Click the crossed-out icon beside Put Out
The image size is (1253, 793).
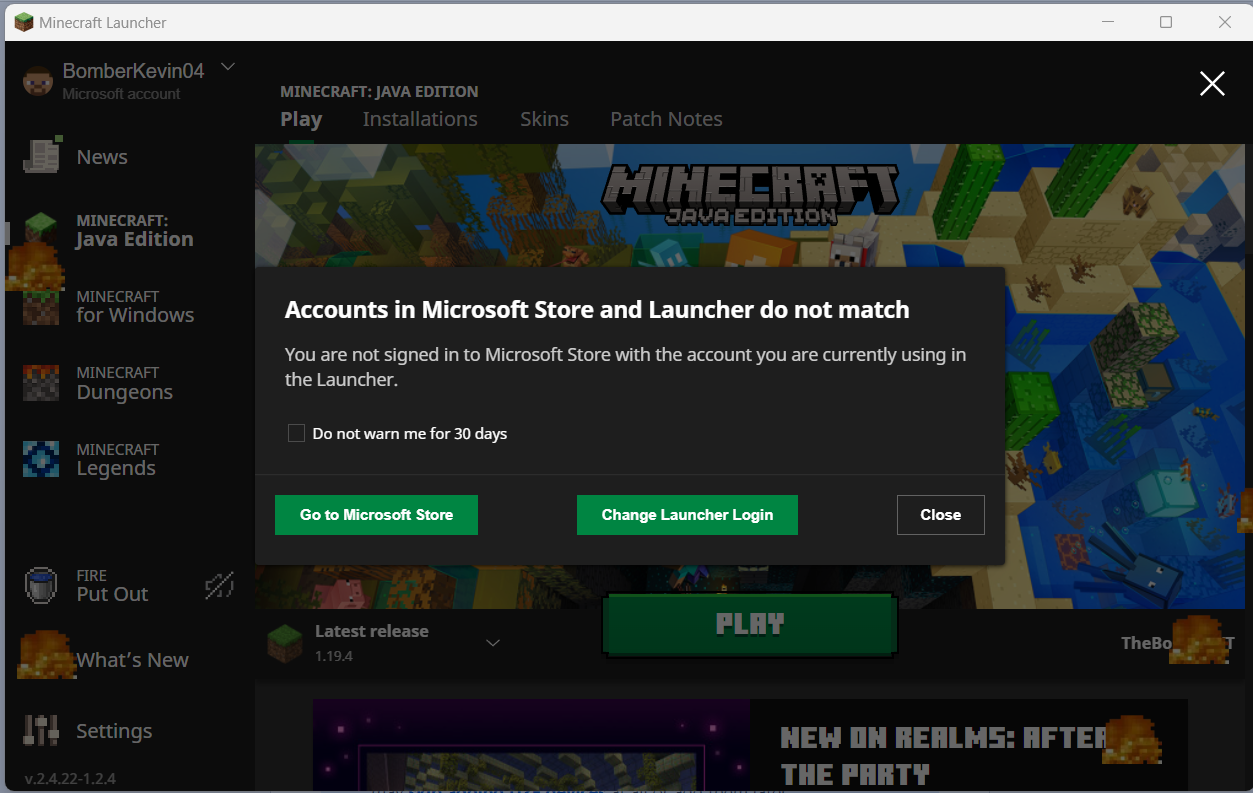[x=219, y=586]
